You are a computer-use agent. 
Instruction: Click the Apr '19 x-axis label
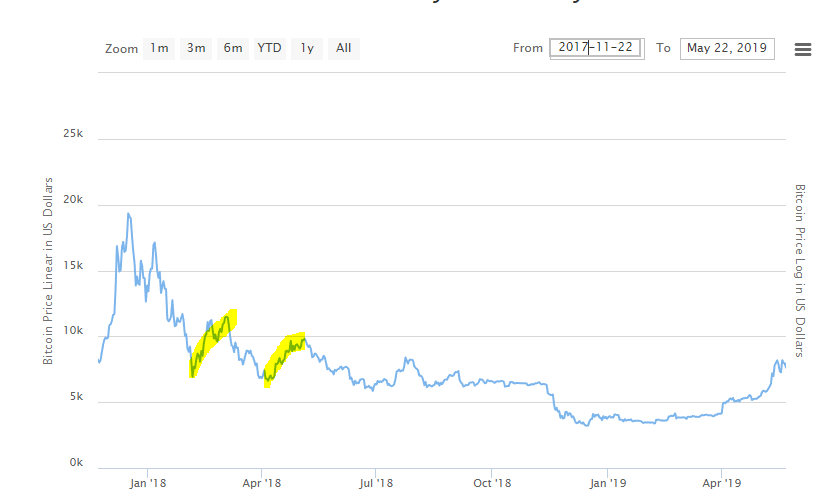click(721, 483)
